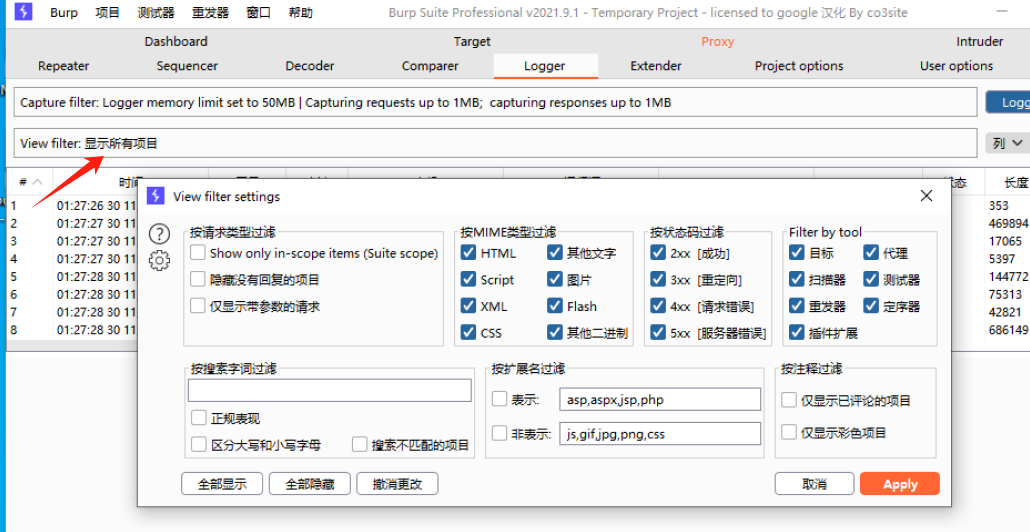The image size is (1030, 532).
Task: Click the lightning logo in View filter settings dialog
Action: [x=156, y=196]
